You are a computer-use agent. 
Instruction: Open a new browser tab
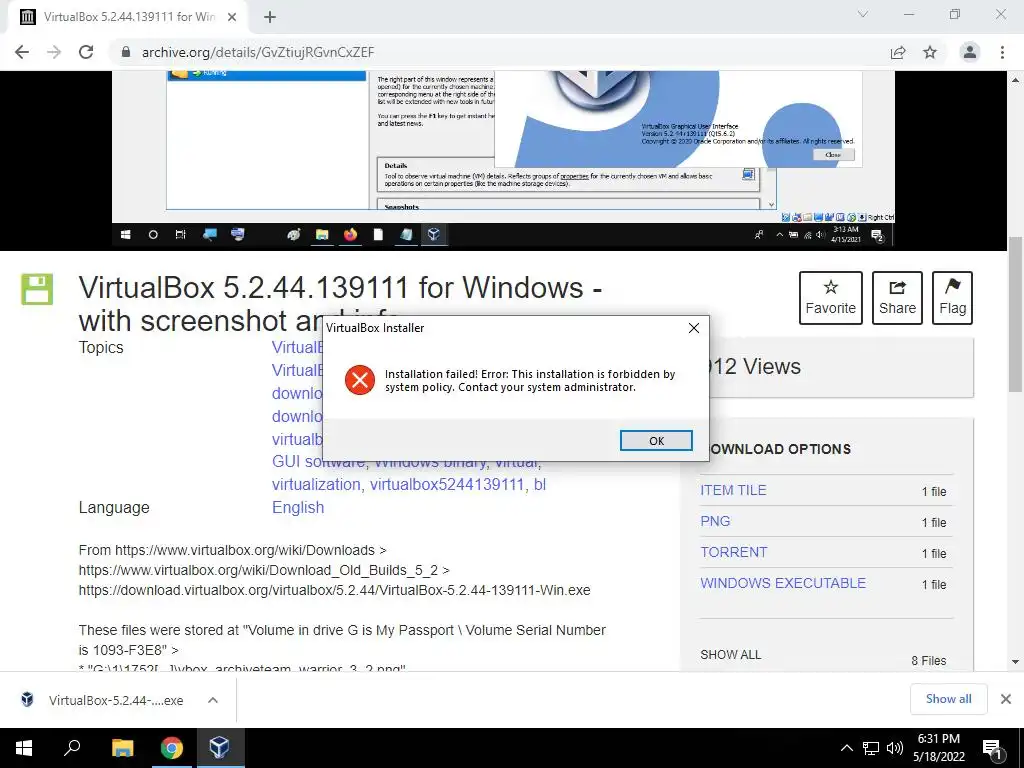(x=270, y=18)
